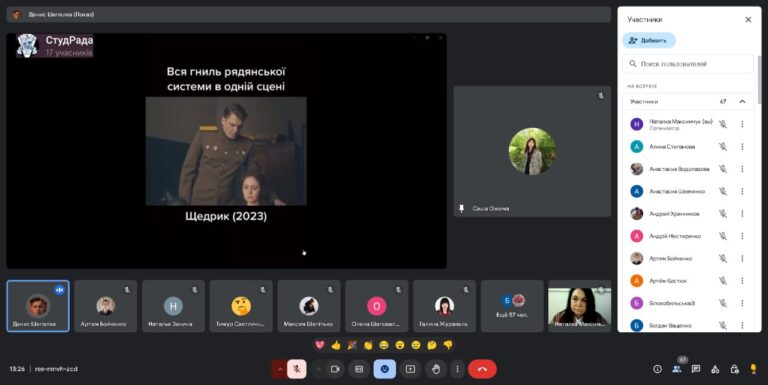This screenshot has width=768, height=385.
Task: Mute Андрей Хренников via microphone icon
Action: [x=723, y=214]
